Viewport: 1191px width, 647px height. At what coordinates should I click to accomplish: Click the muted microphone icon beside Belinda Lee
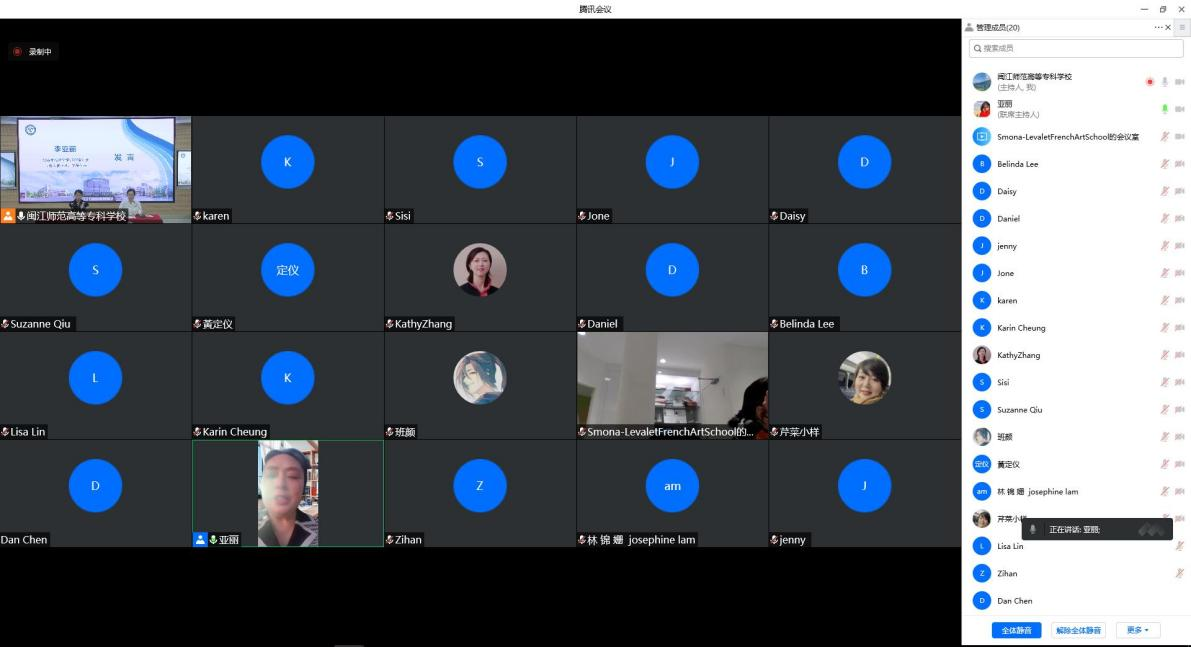click(x=1165, y=164)
